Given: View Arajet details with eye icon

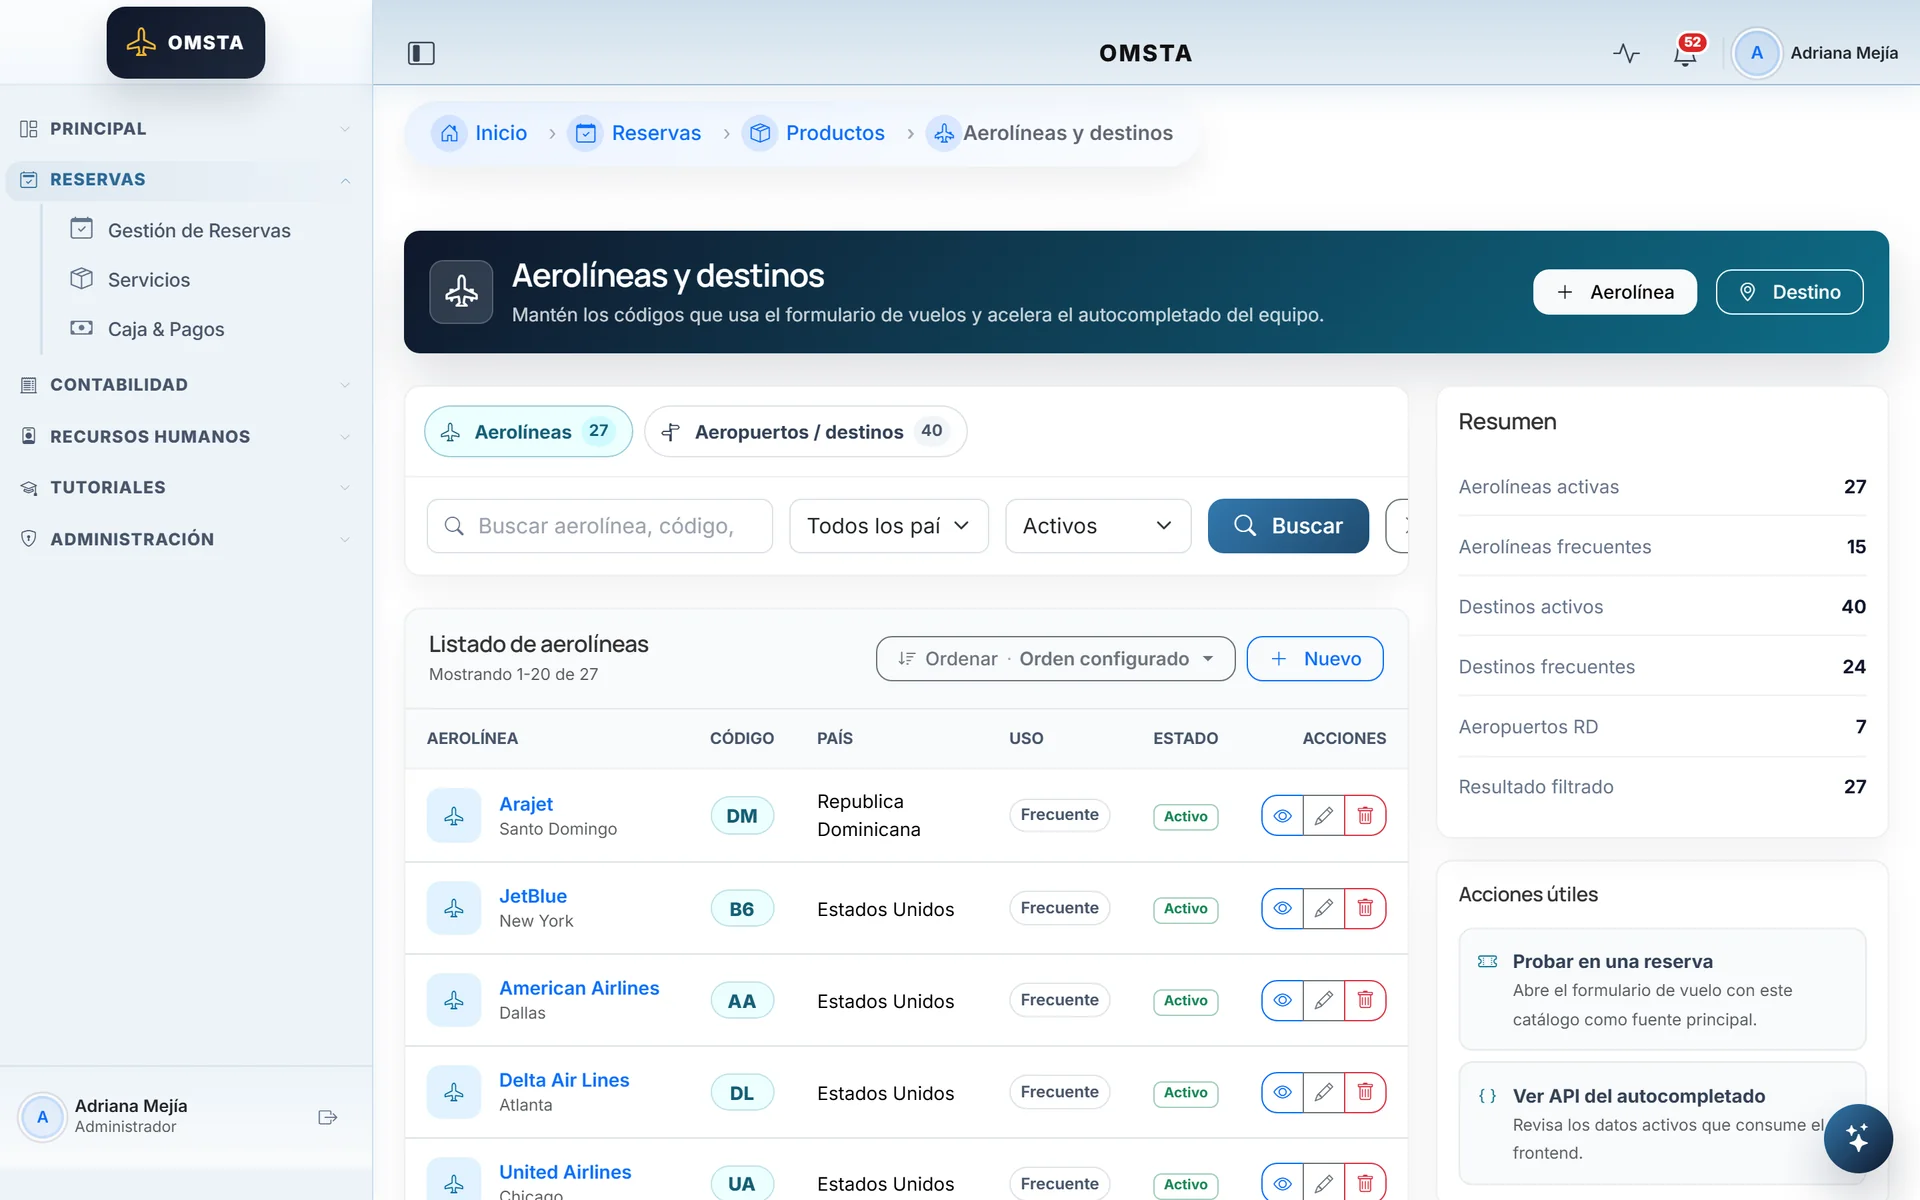Looking at the screenshot, I should point(1282,816).
